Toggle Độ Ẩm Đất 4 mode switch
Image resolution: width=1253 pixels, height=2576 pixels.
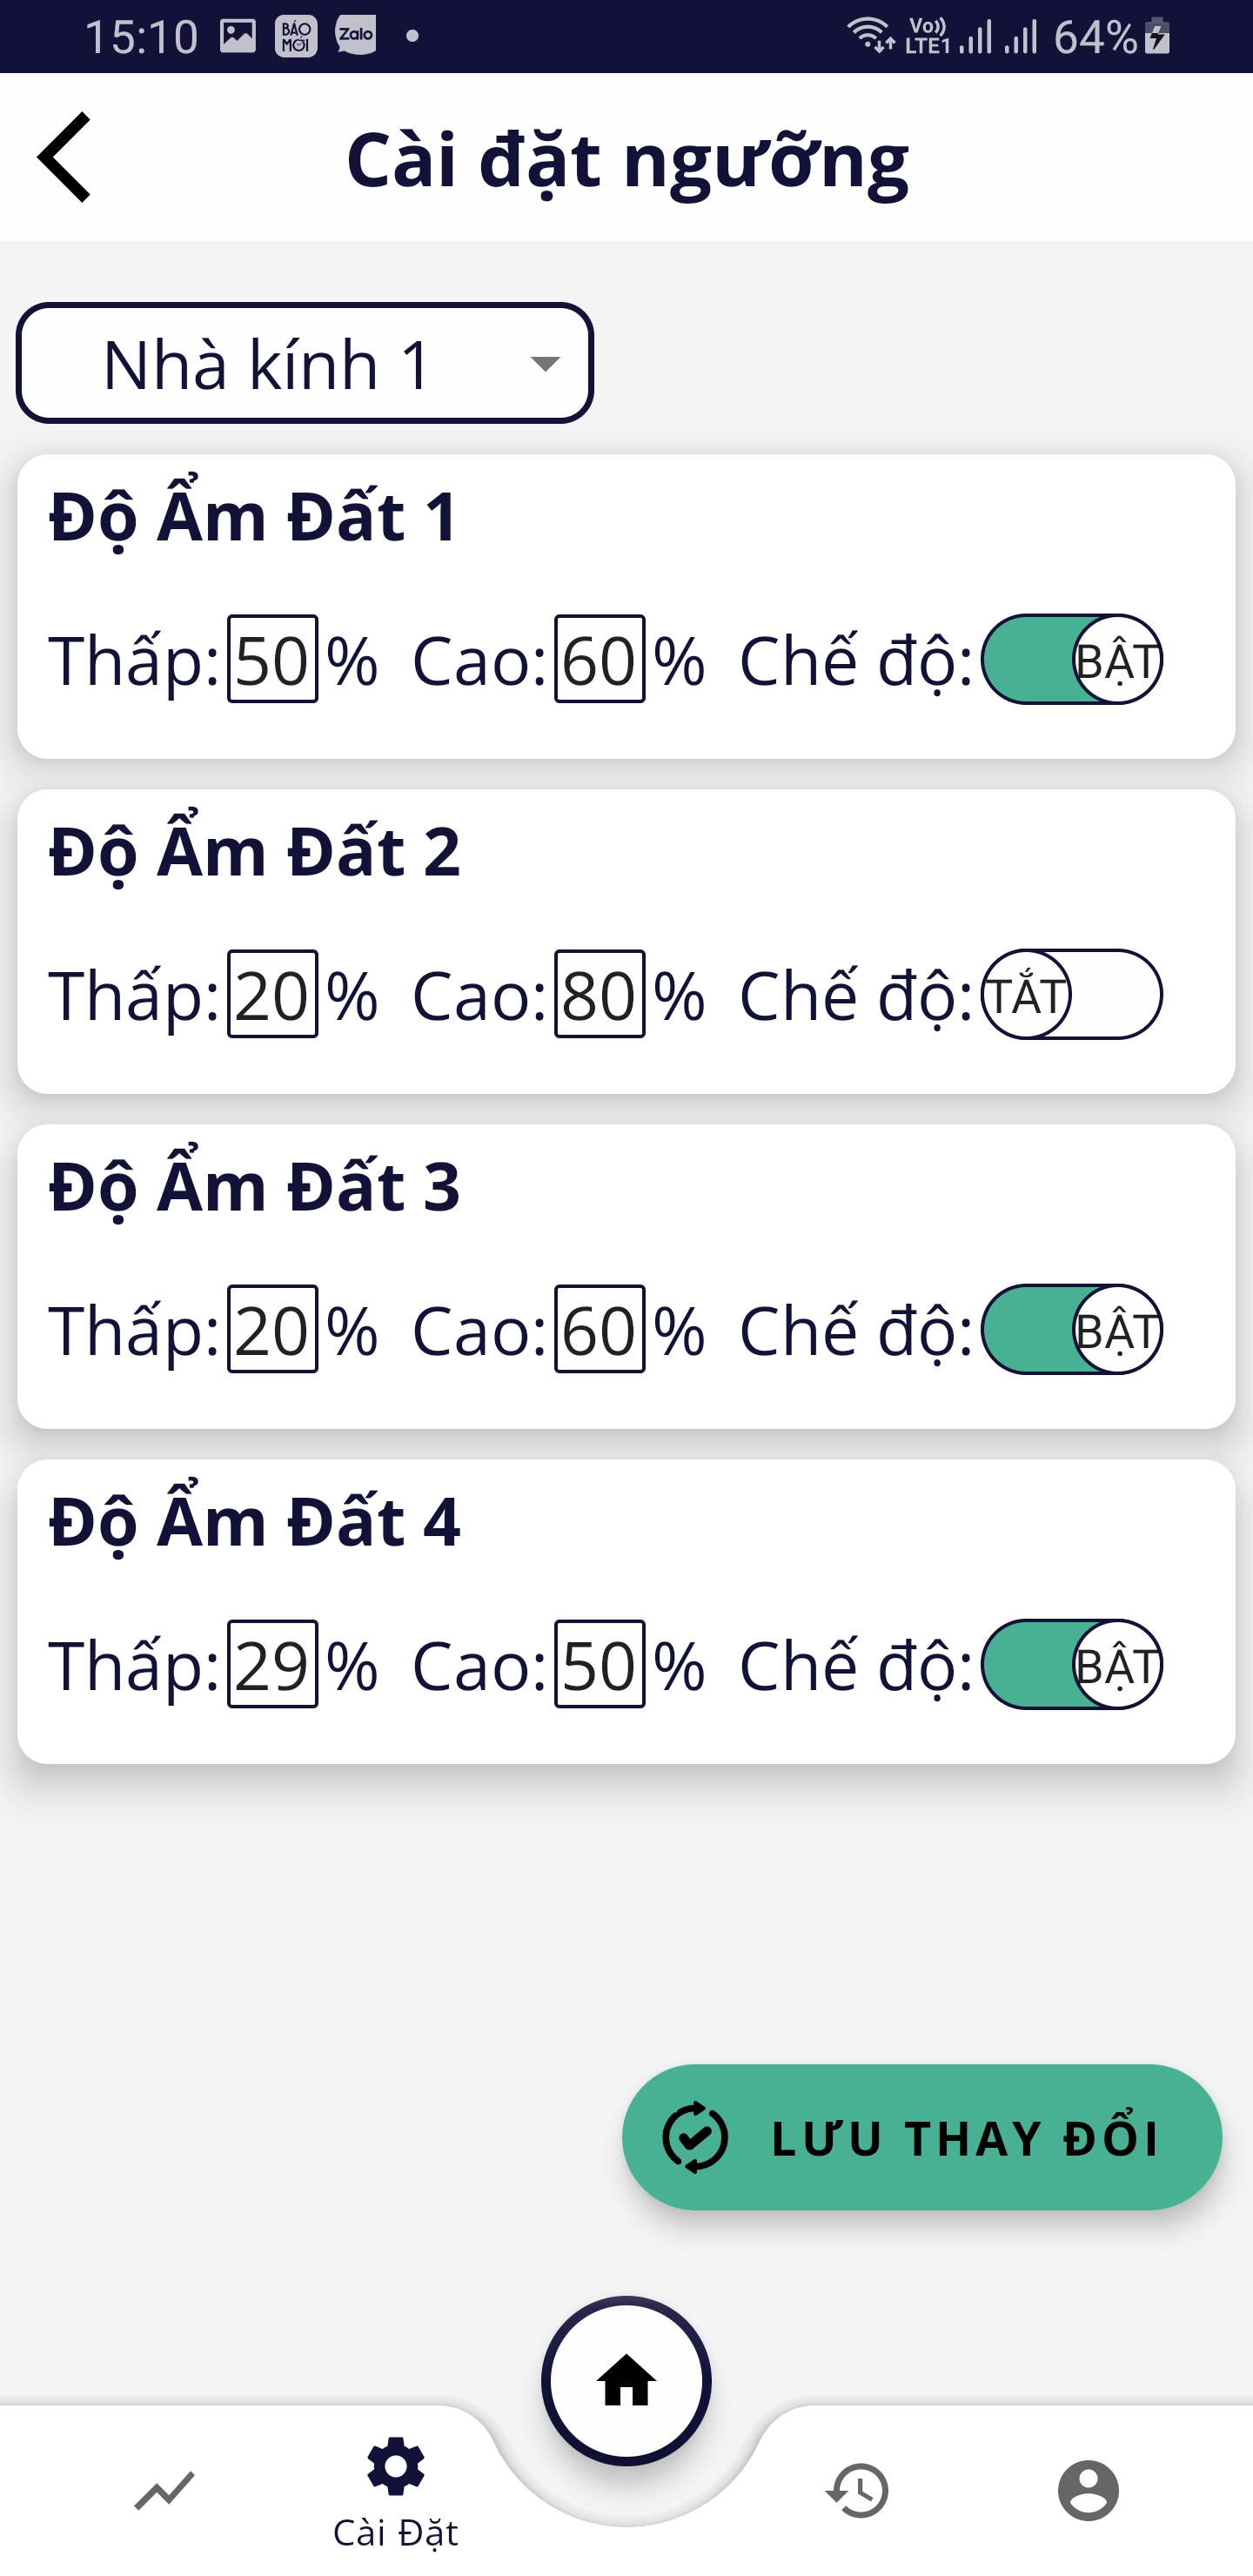pyautogui.click(x=1072, y=1665)
